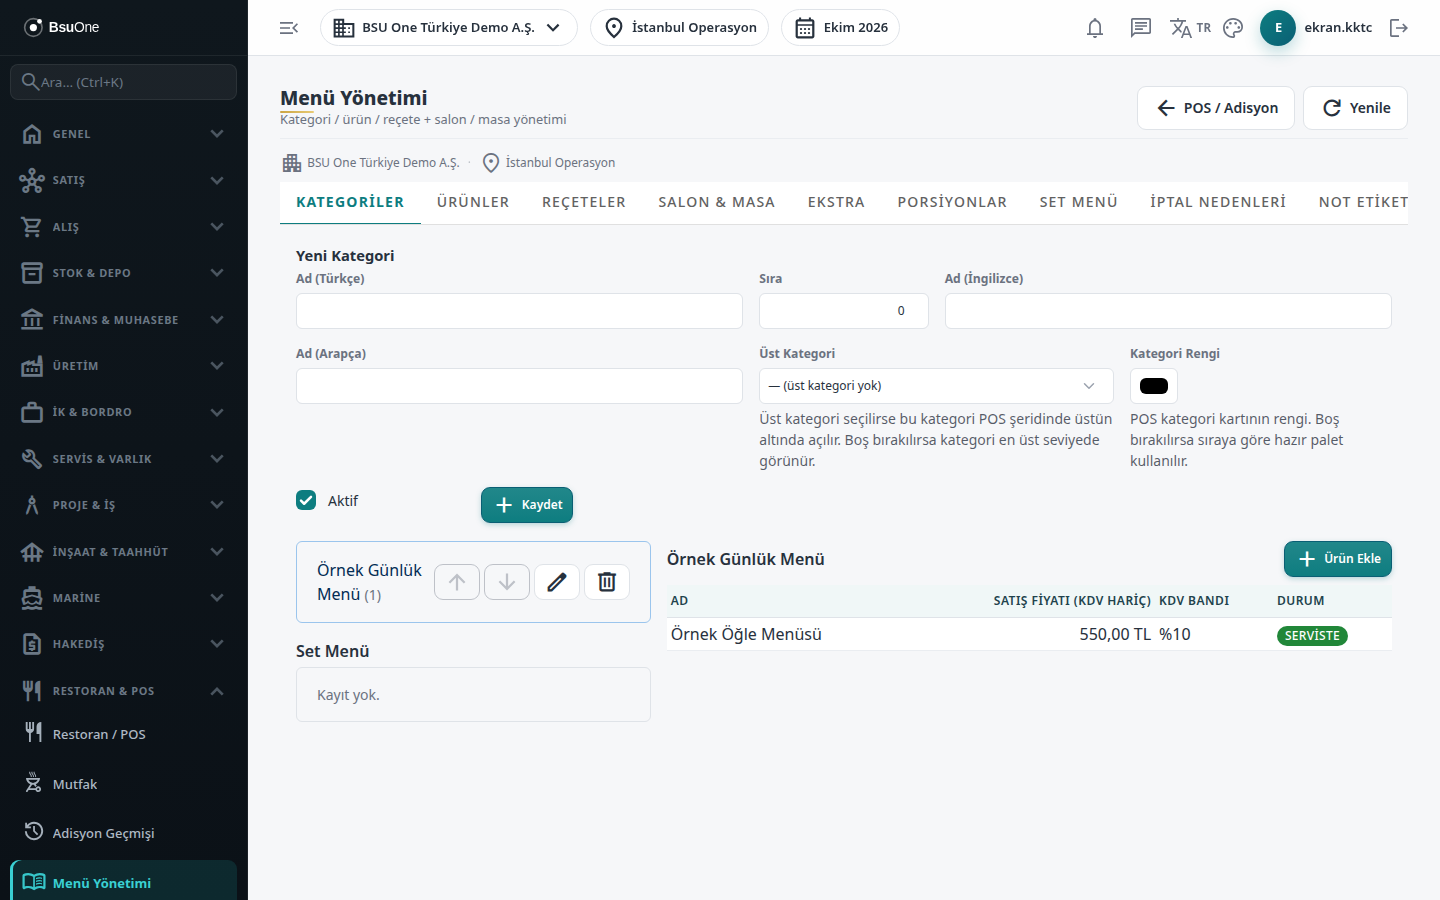This screenshot has height=900, width=1440.
Task: Select Menü Yönetimi in the sidebar
Action: point(124,882)
